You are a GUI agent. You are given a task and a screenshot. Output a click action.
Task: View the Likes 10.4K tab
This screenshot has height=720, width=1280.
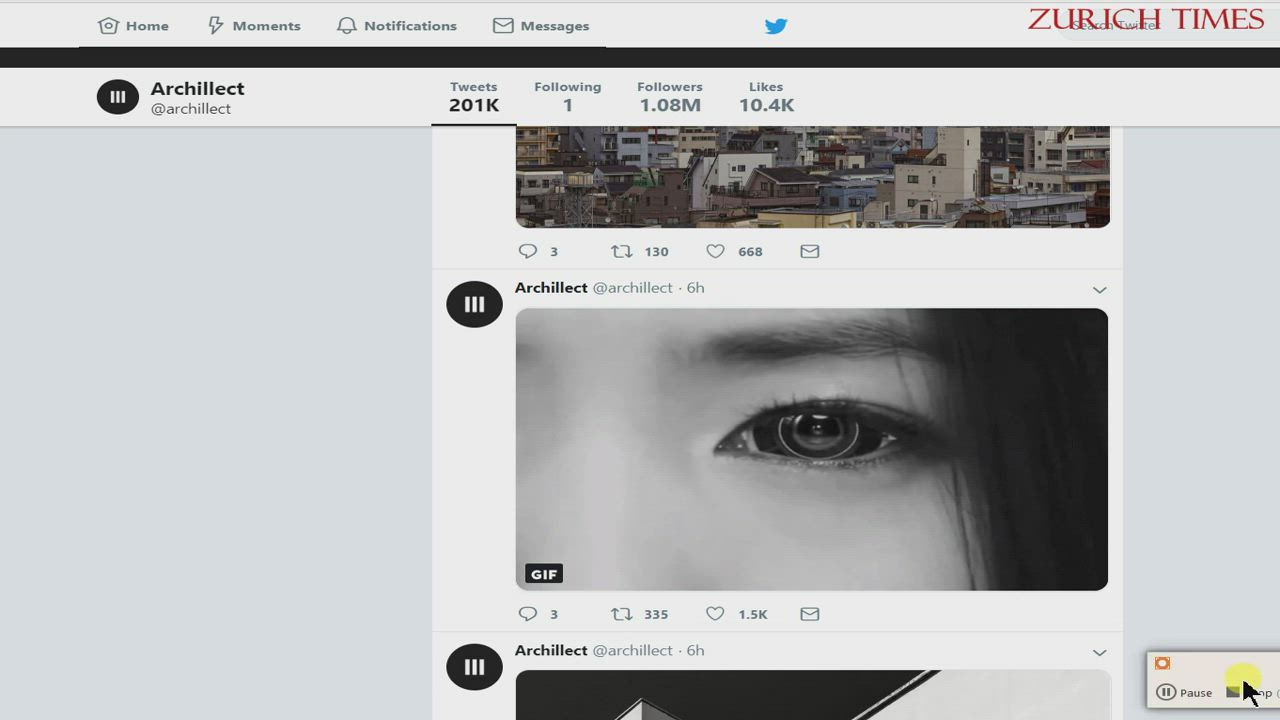(766, 97)
